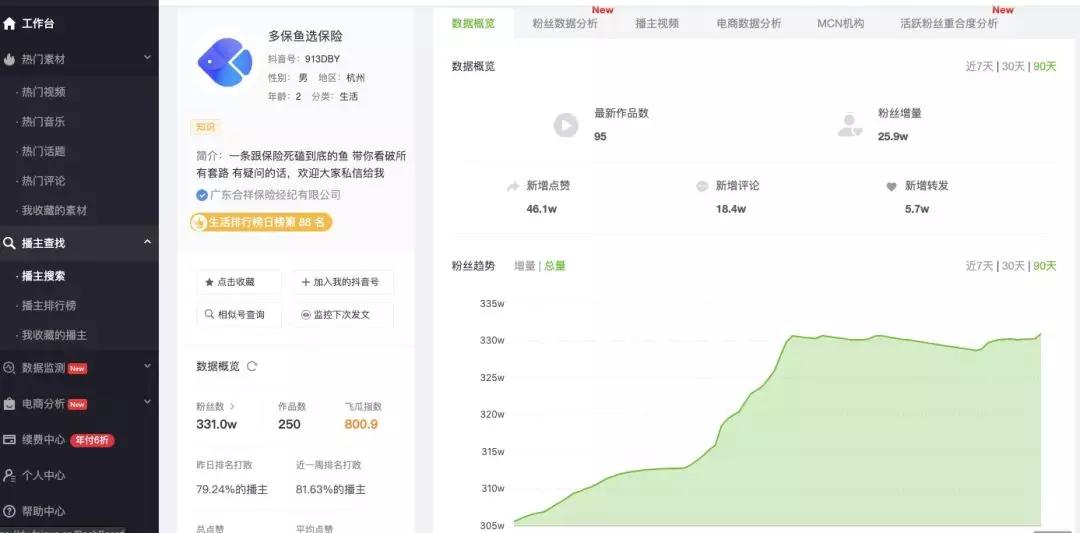Go to 我收藏的播主 in sidebar
The height and width of the screenshot is (533, 1080).
coord(54,335)
